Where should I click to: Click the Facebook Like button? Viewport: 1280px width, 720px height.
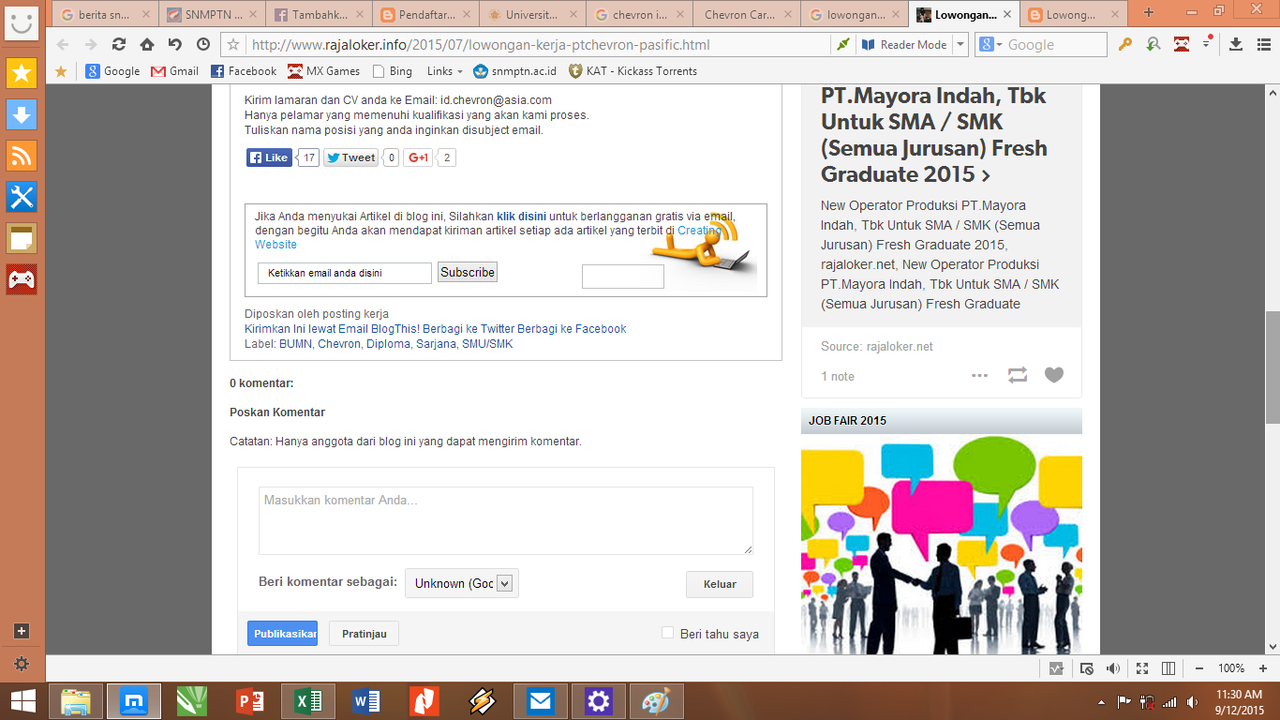(269, 157)
